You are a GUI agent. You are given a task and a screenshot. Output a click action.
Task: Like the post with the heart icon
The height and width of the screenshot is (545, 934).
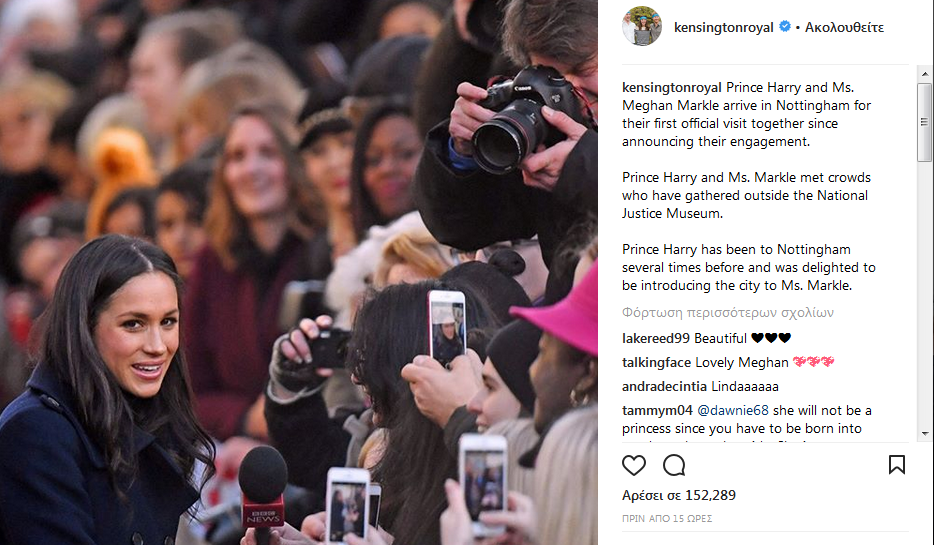(634, 465)
